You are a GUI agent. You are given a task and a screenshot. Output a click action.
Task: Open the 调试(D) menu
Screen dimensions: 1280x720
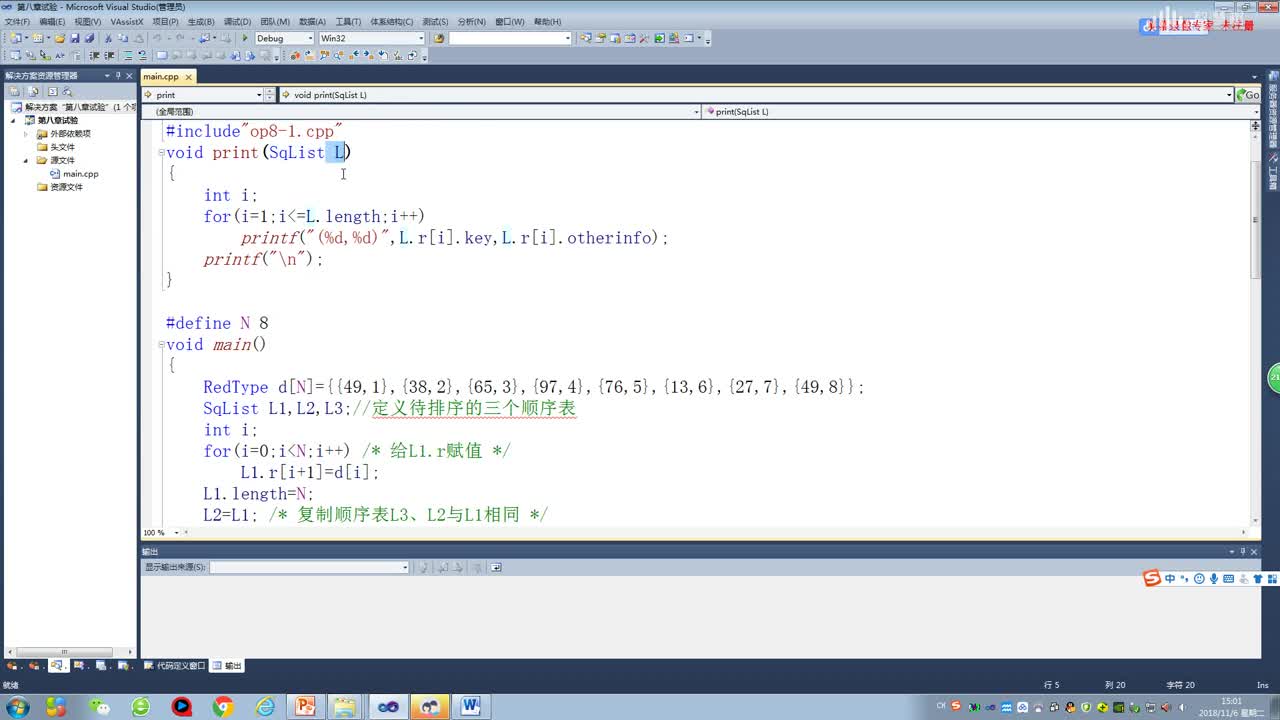(x=237, y=21)
